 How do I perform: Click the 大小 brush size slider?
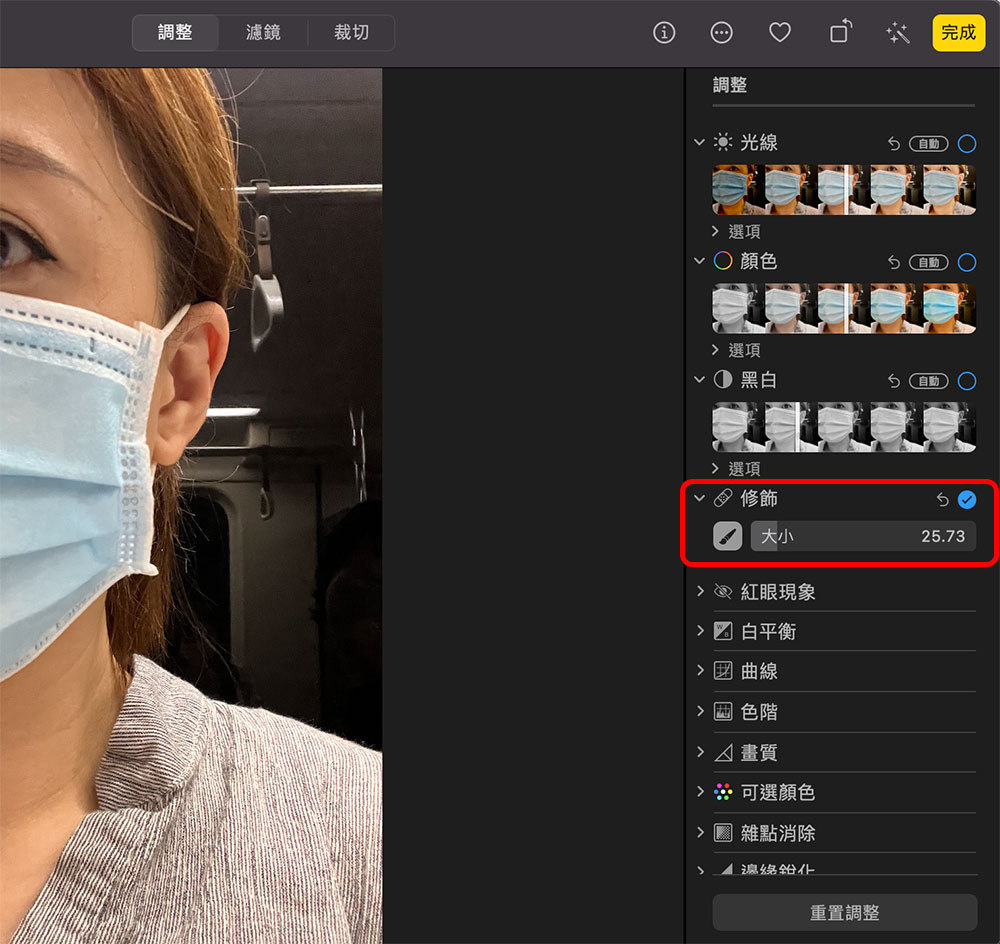[862, 536]
